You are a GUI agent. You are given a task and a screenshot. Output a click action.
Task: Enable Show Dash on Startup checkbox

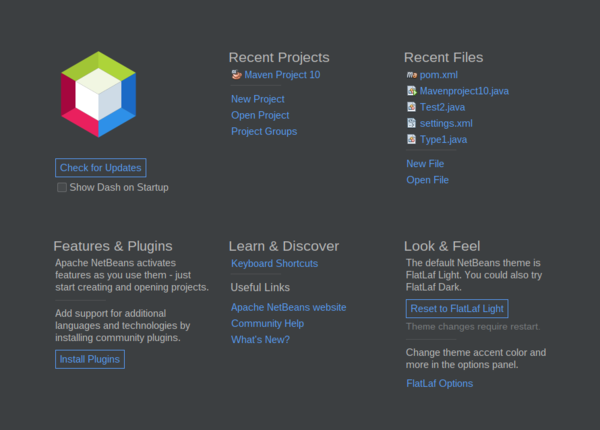62,187
